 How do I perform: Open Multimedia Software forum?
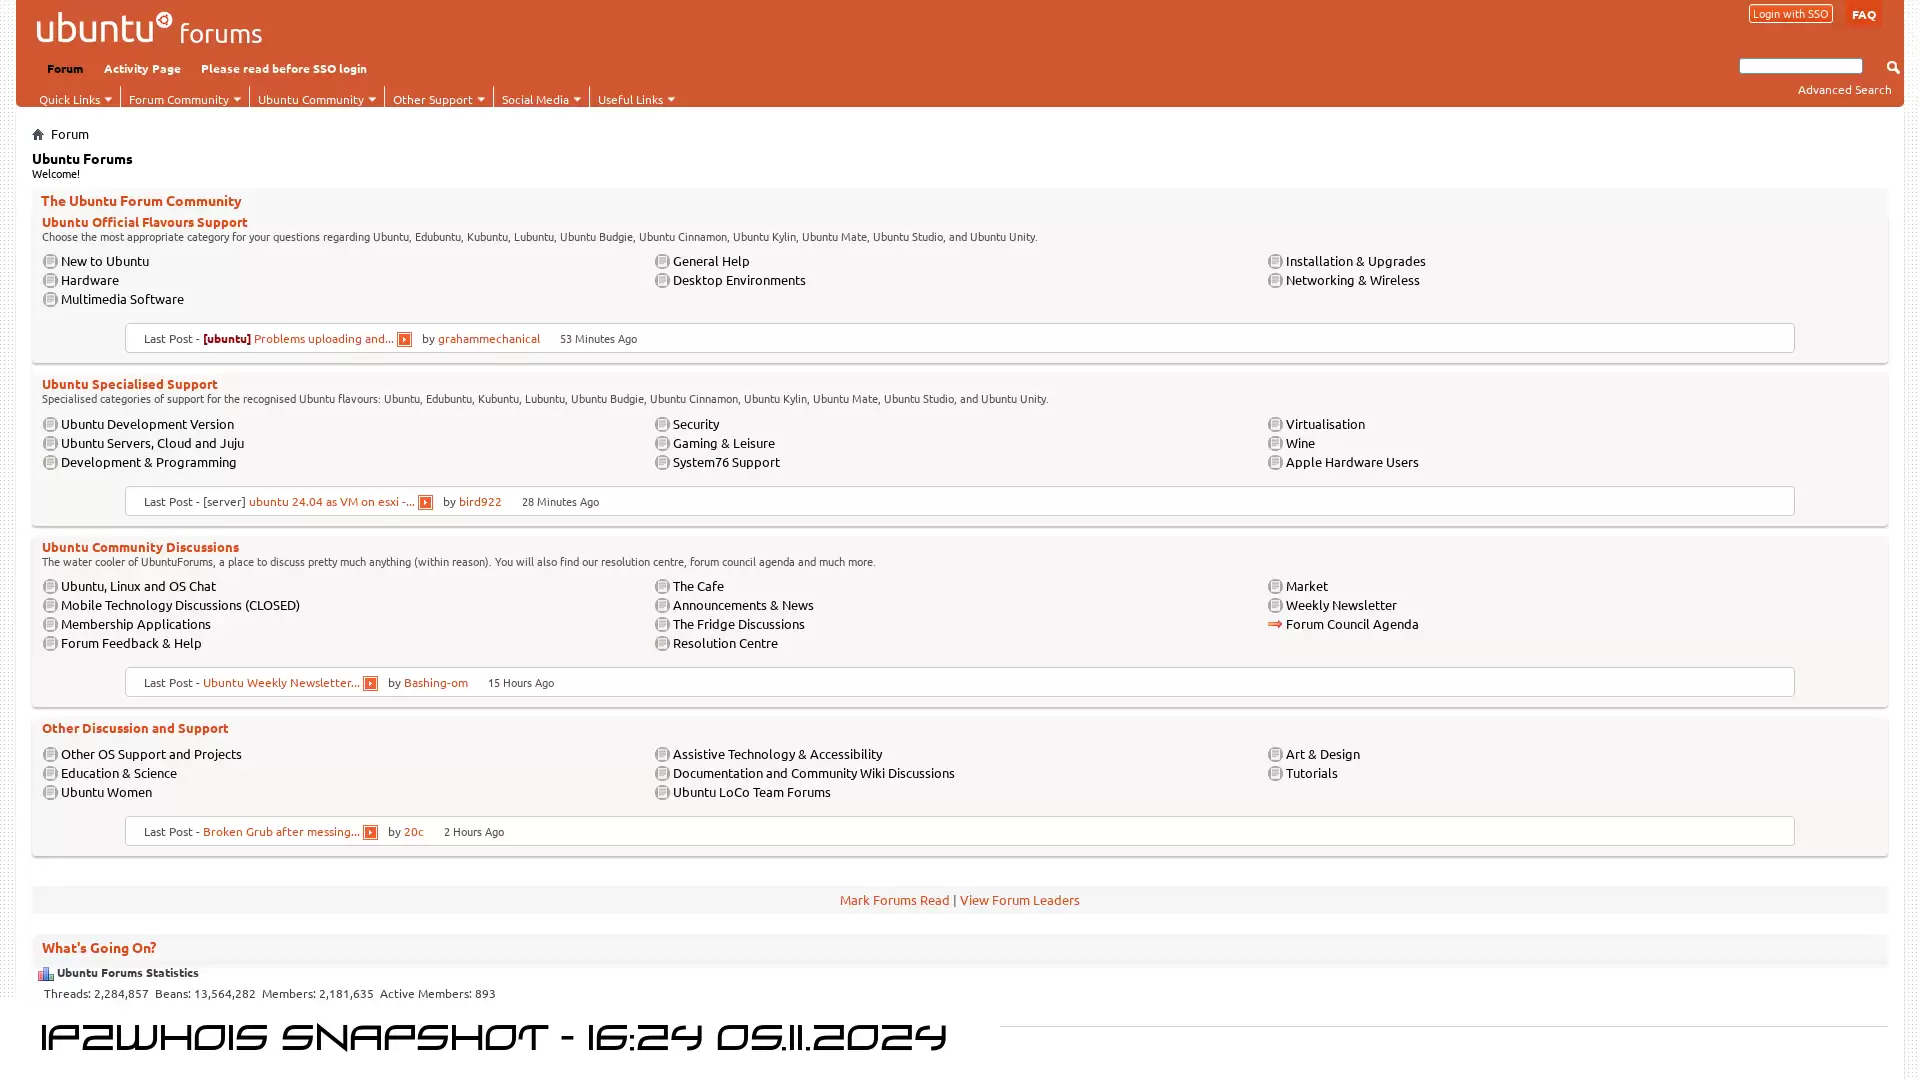(122, 300)
